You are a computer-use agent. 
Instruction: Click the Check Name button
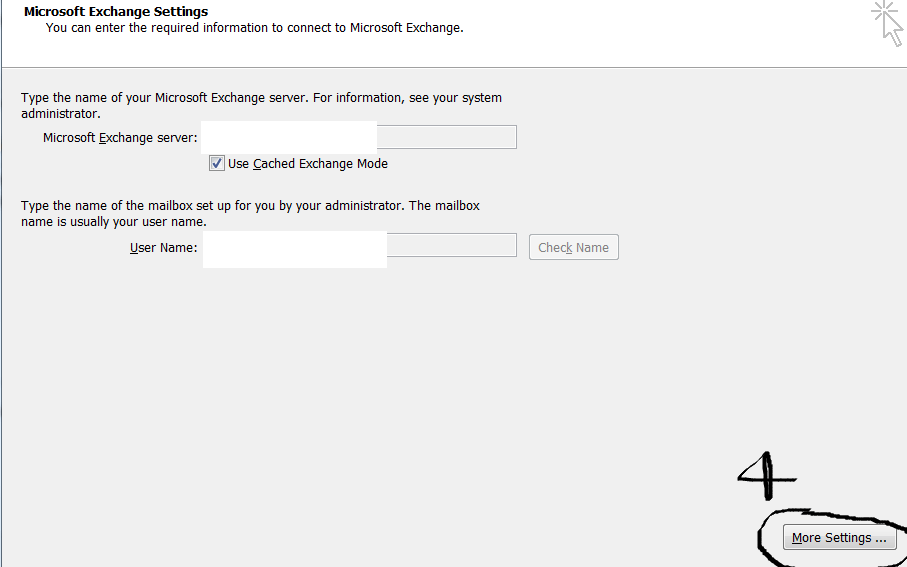click(x=573, y=247)
